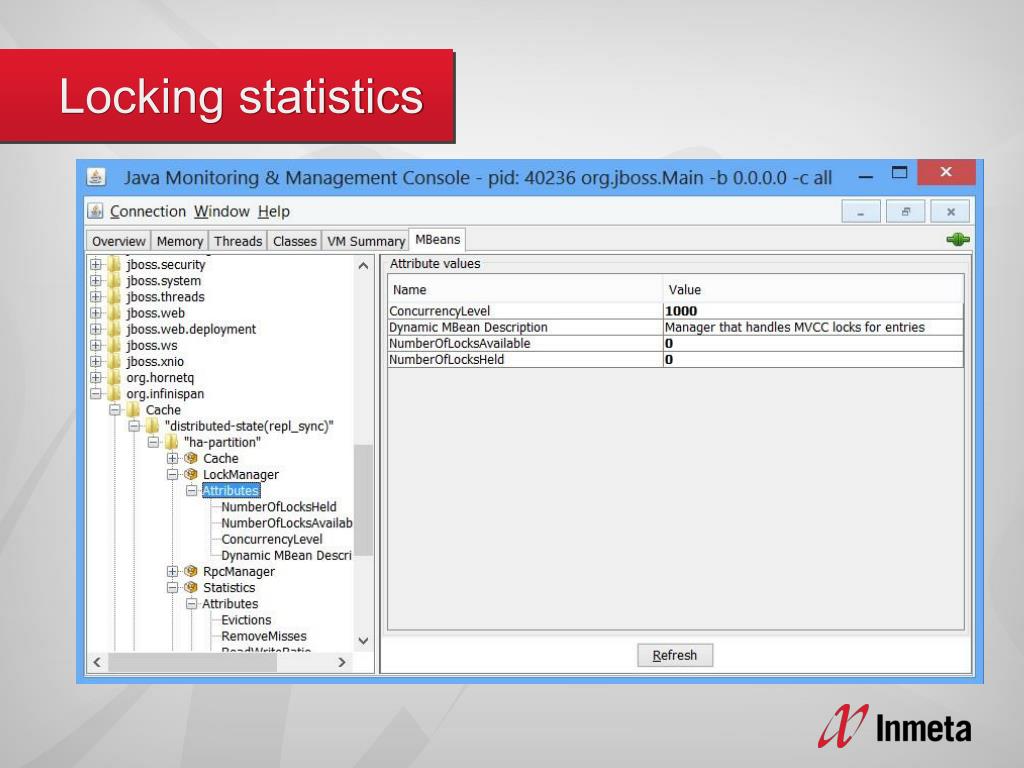
Task: Click the Value column header
Action: coord(813,289)
